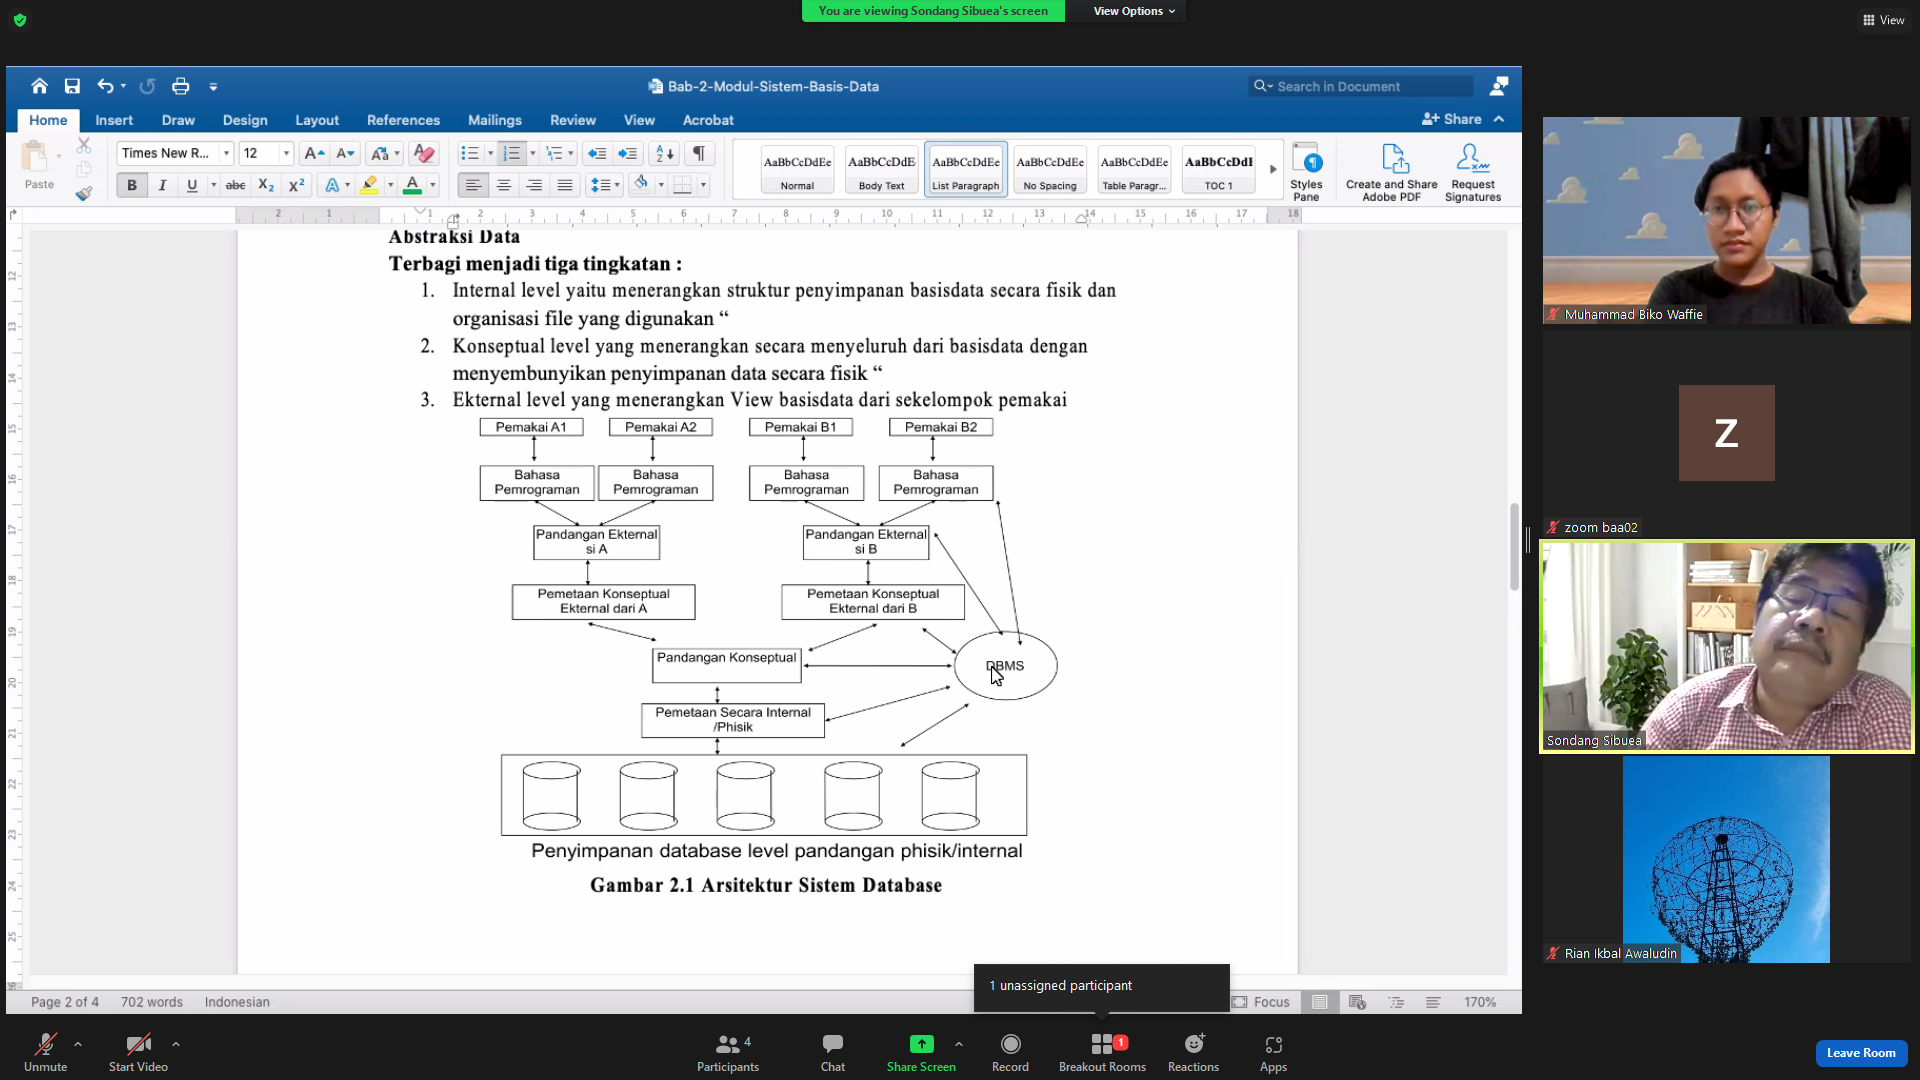Switch to the Insert tab
Viewport: 1920px width, 1080px height.
click(114, 120)
